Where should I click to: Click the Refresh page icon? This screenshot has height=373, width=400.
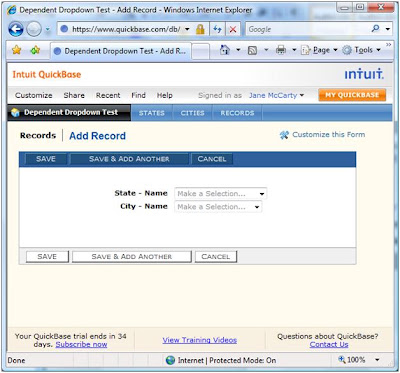coord(217,29)
